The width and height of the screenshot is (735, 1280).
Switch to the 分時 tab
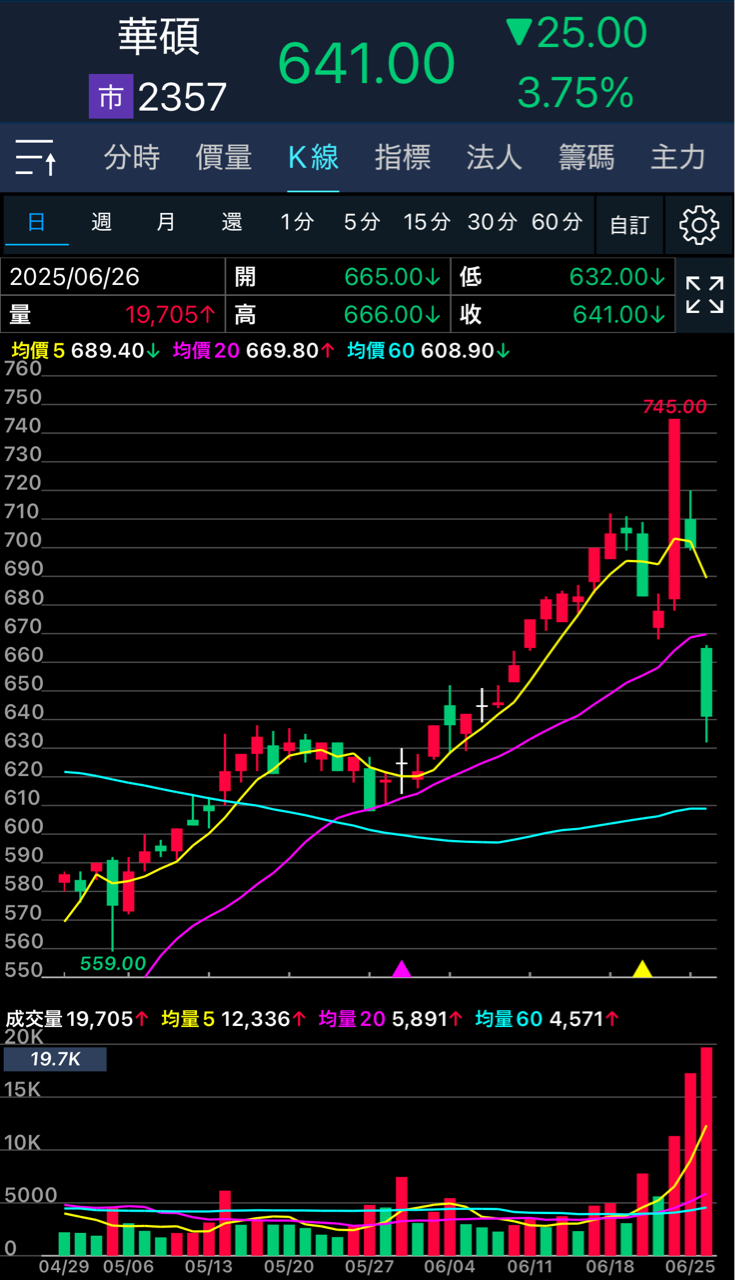(x=132, y=157)
